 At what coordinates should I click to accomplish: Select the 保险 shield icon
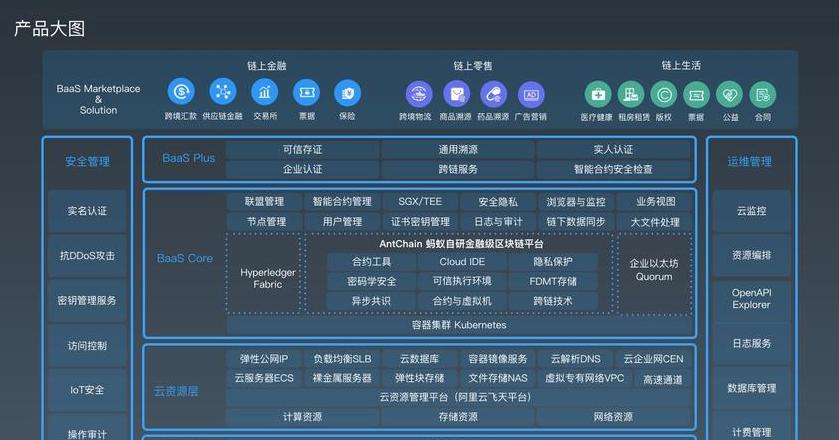[x=347, y=93]
